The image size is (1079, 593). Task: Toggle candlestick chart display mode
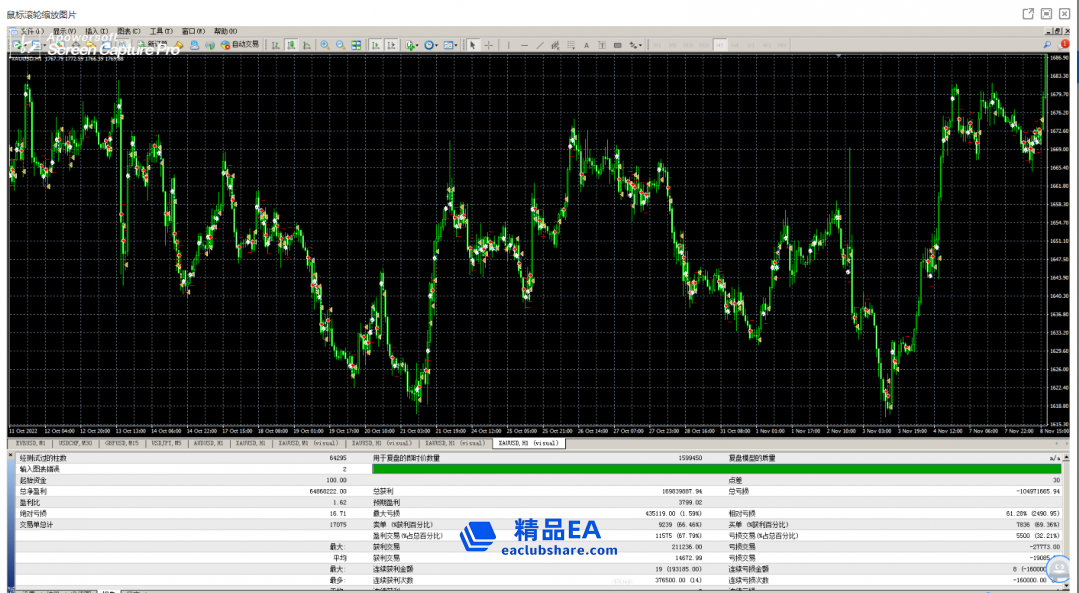(290, 45)
